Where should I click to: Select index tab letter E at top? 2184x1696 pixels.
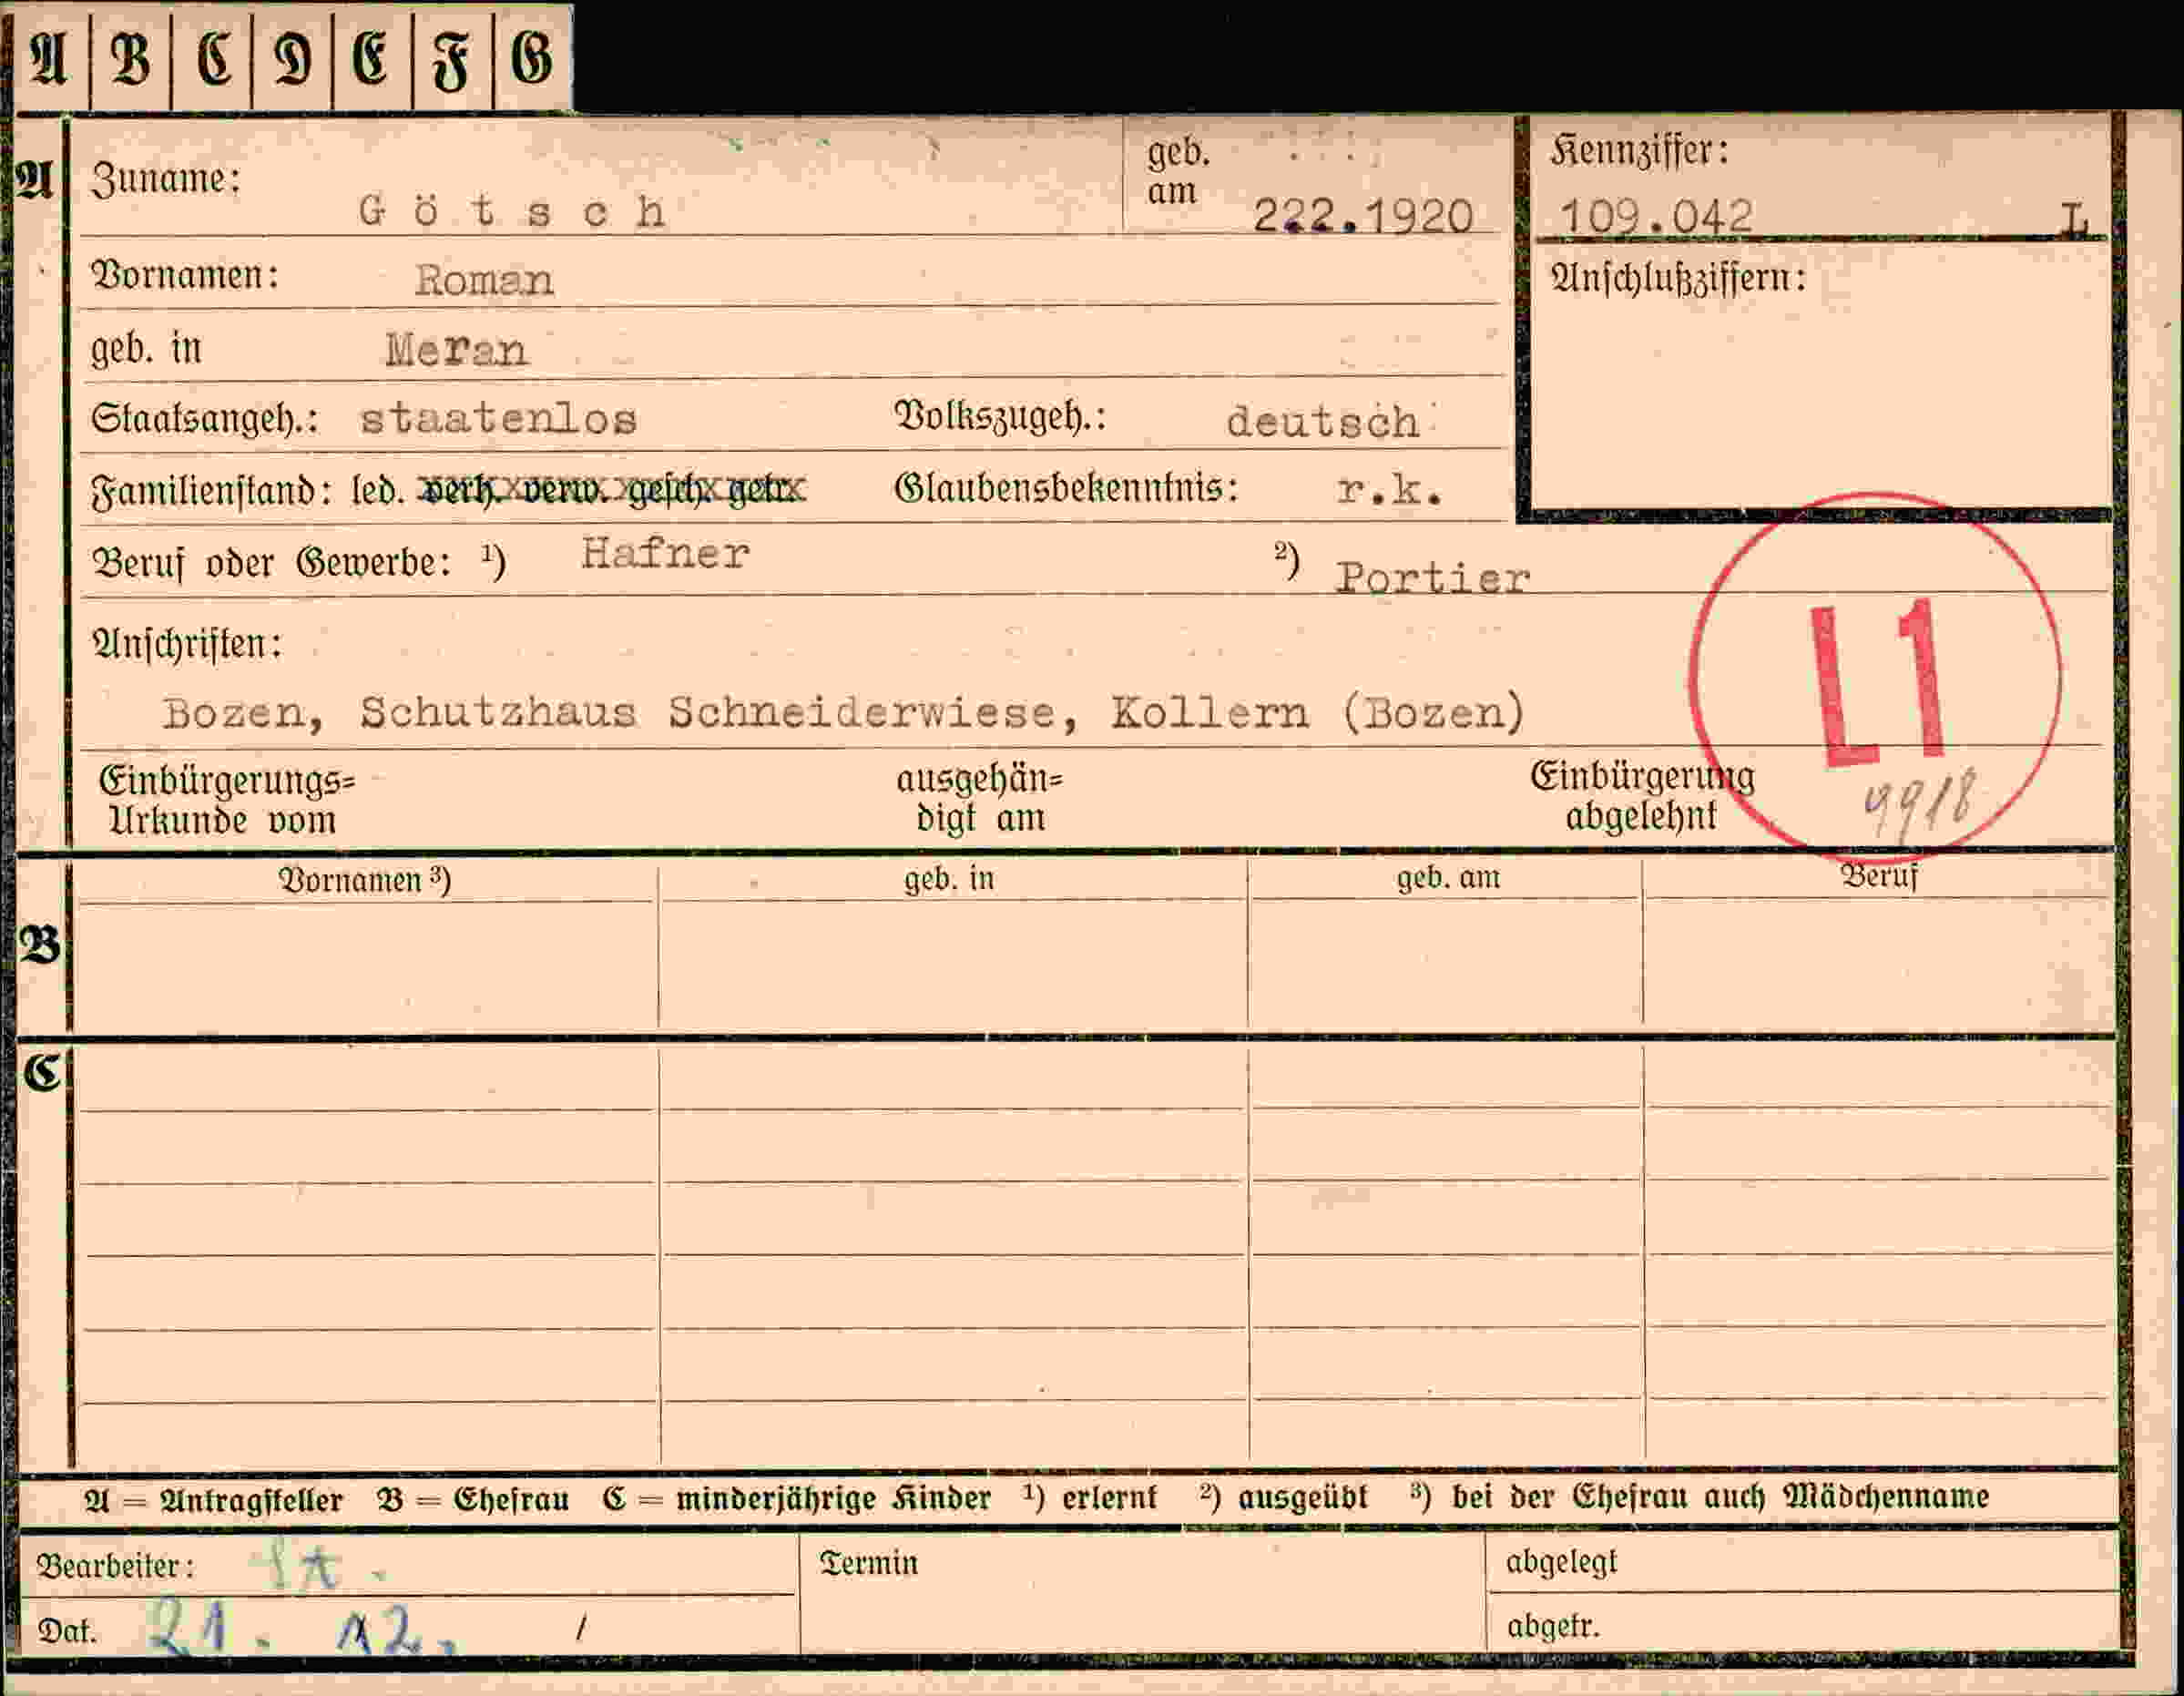pyautogui.click(x=371, y=59)
